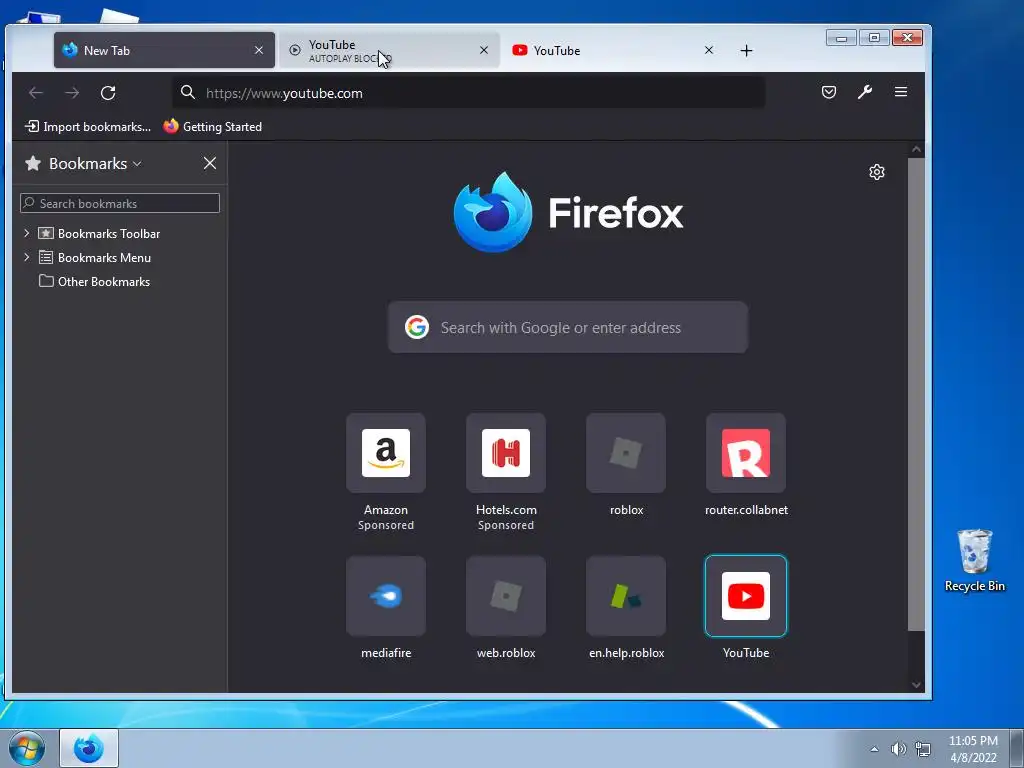Click the taskbar clock showing 11:05 PM
This screenshot has height=768, width=1024.
click(973, 749)
